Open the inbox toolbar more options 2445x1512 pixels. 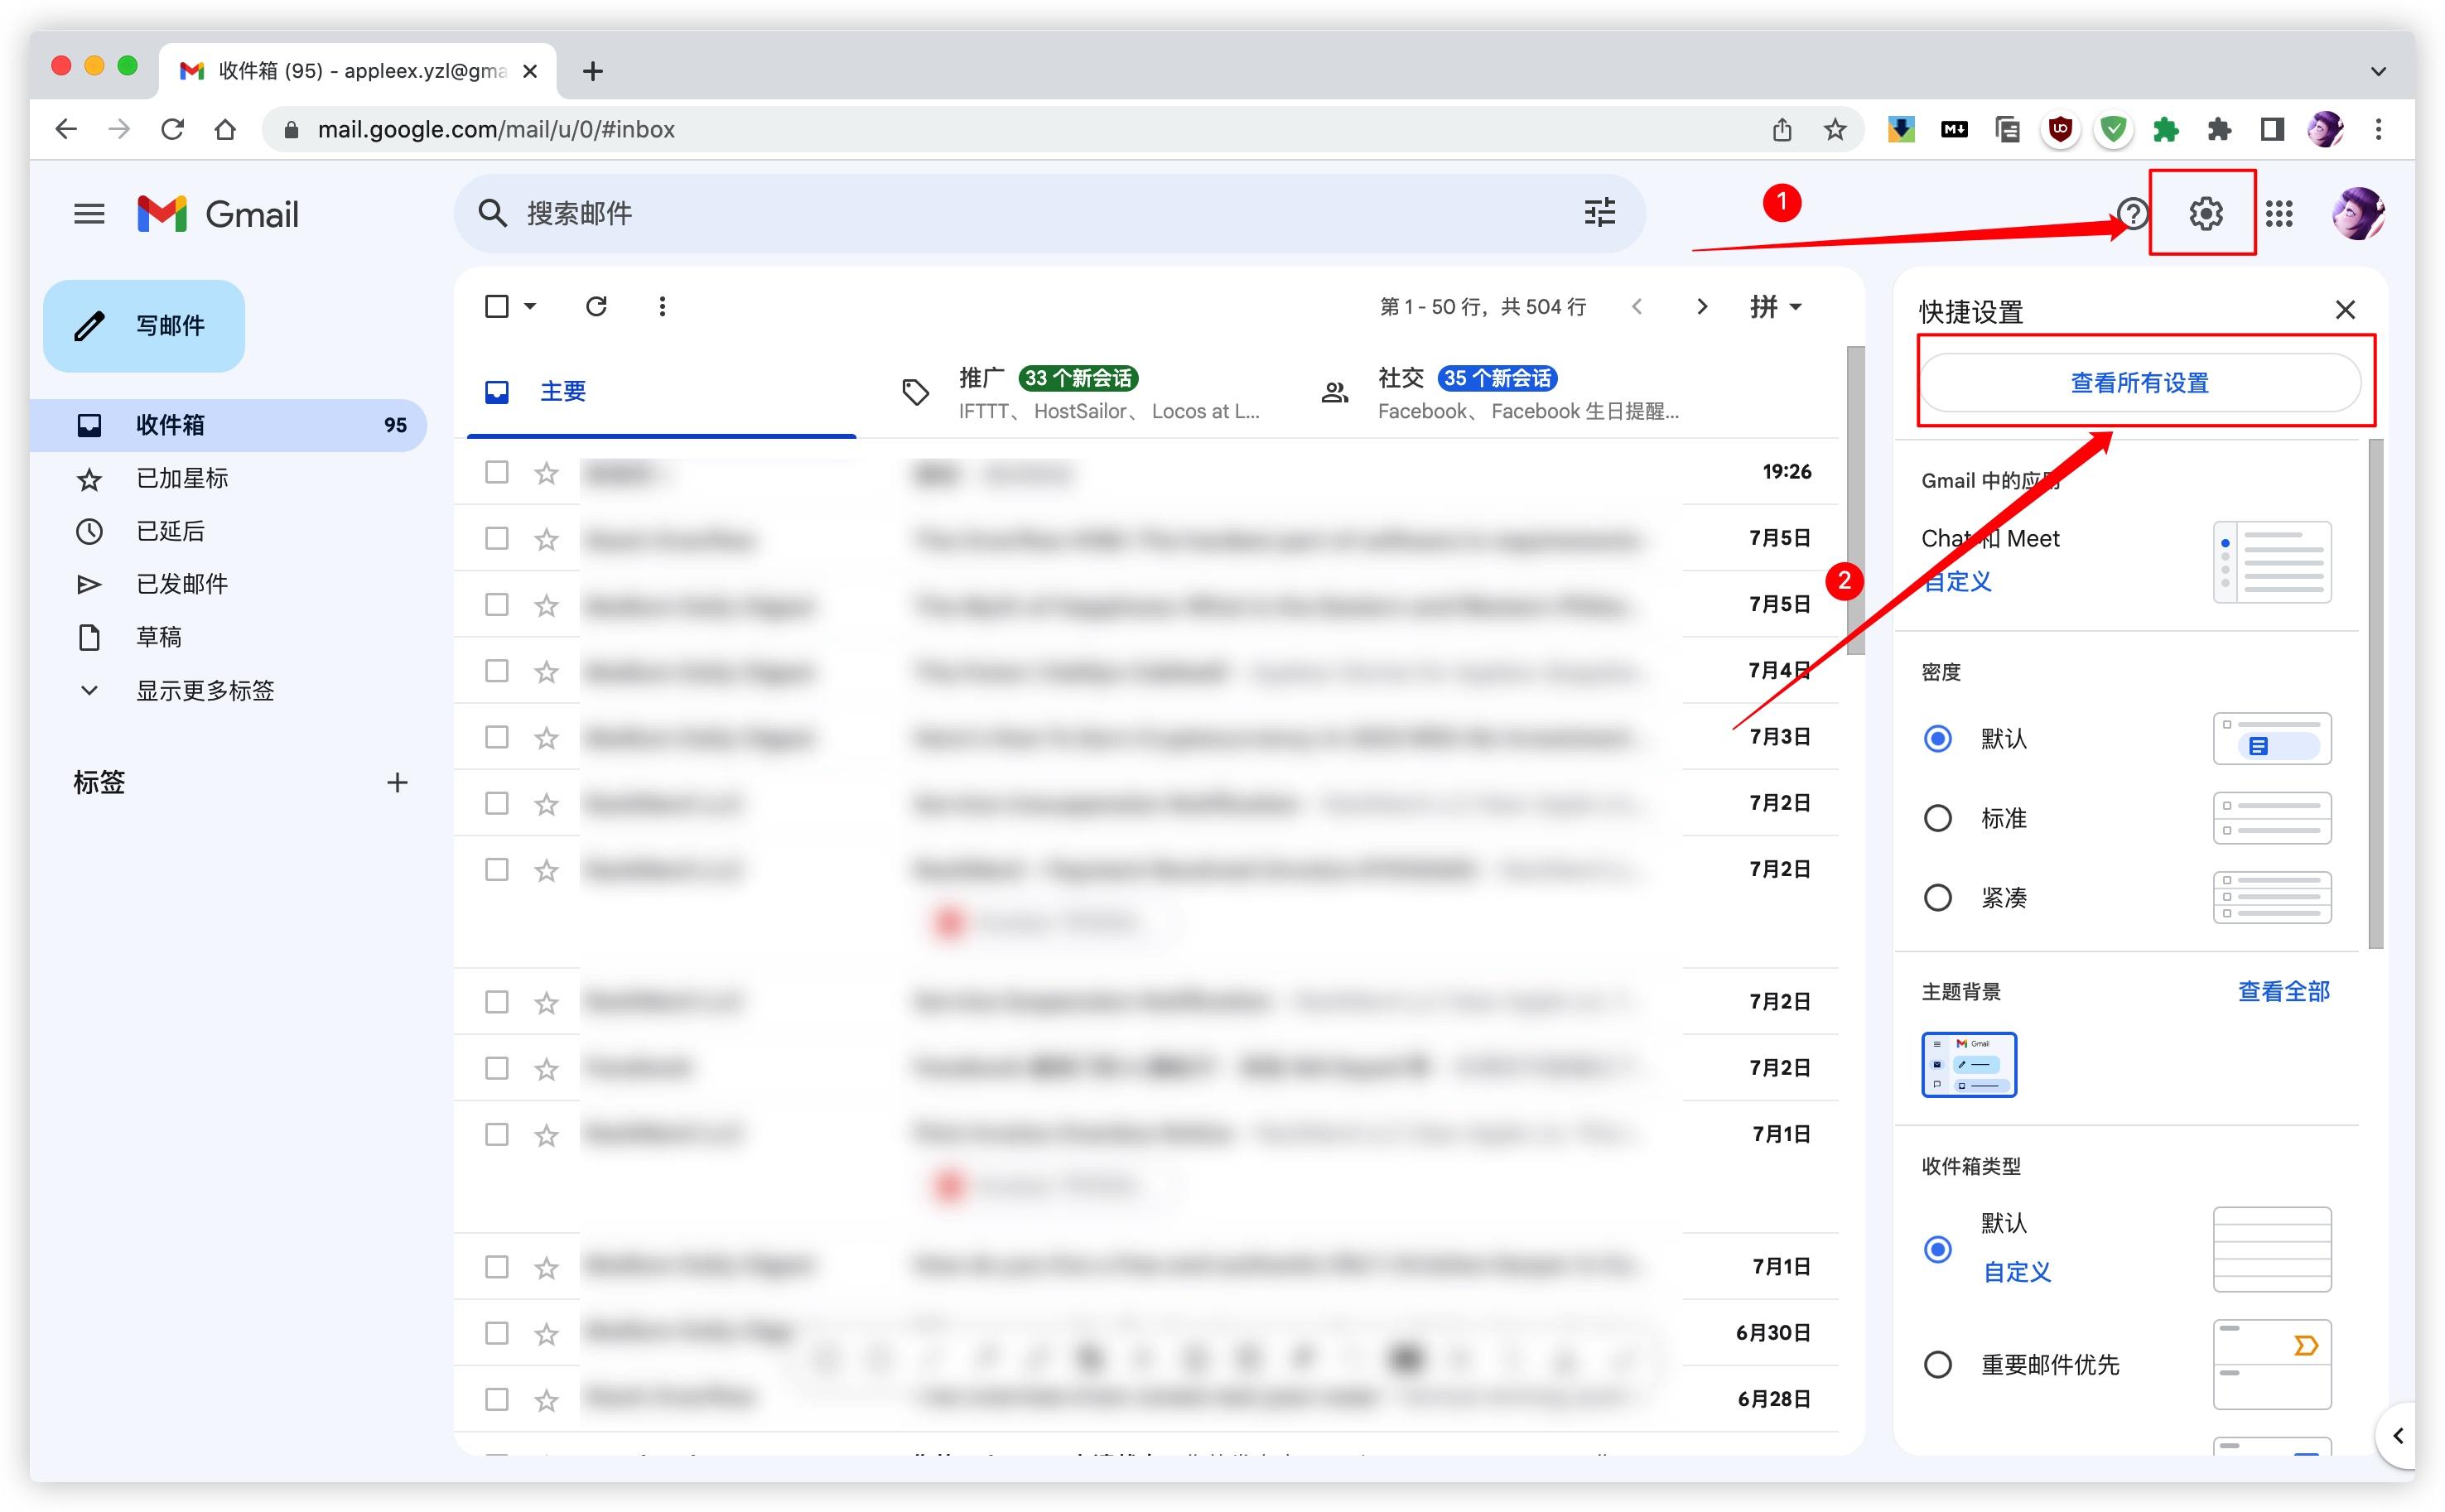[662, 306]
